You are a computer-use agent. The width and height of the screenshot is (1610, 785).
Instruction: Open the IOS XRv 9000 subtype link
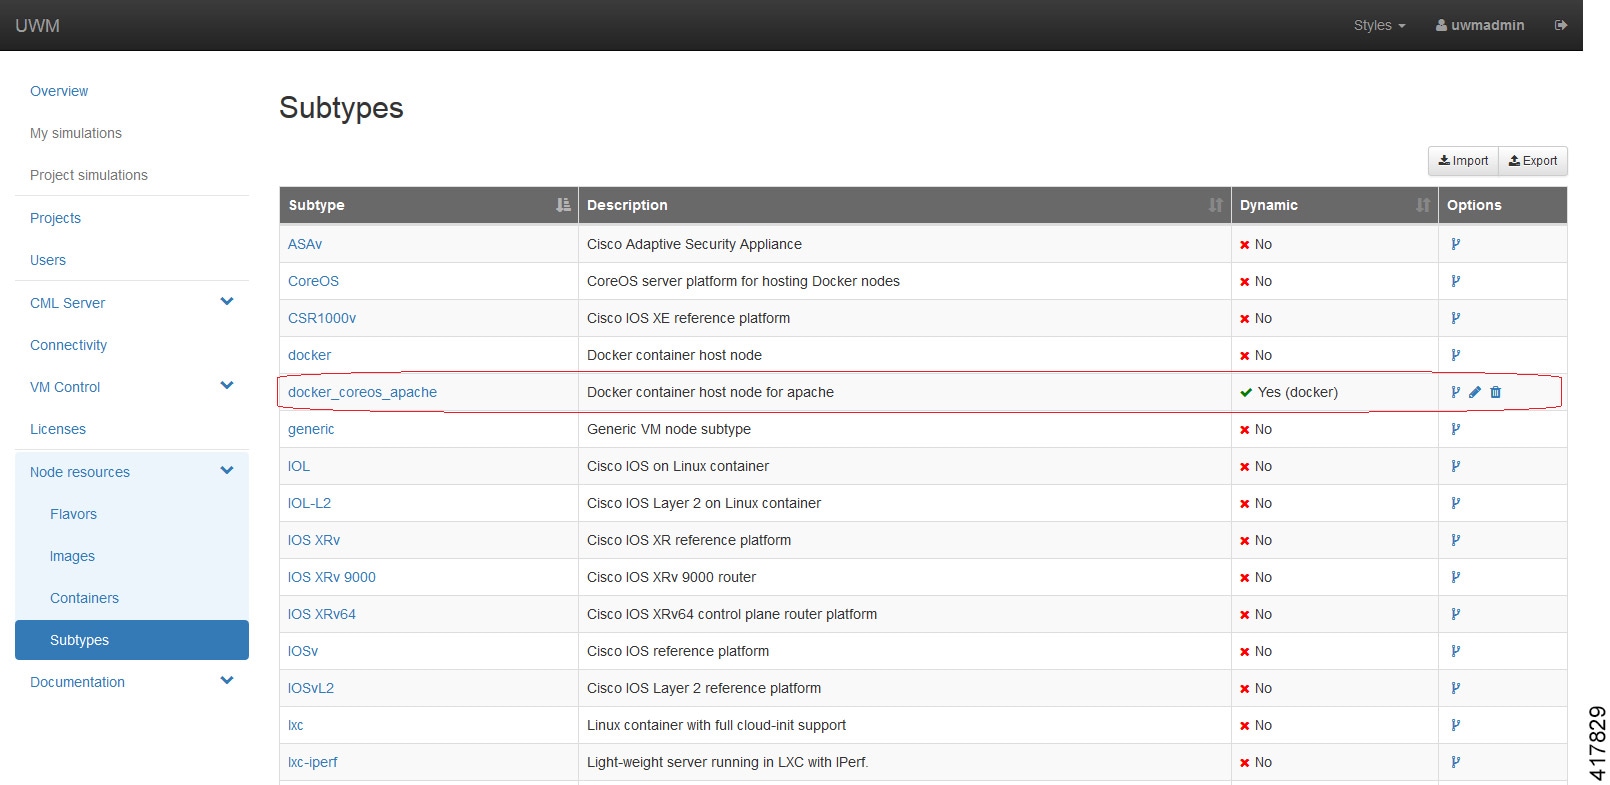click(x=332, y=577)
